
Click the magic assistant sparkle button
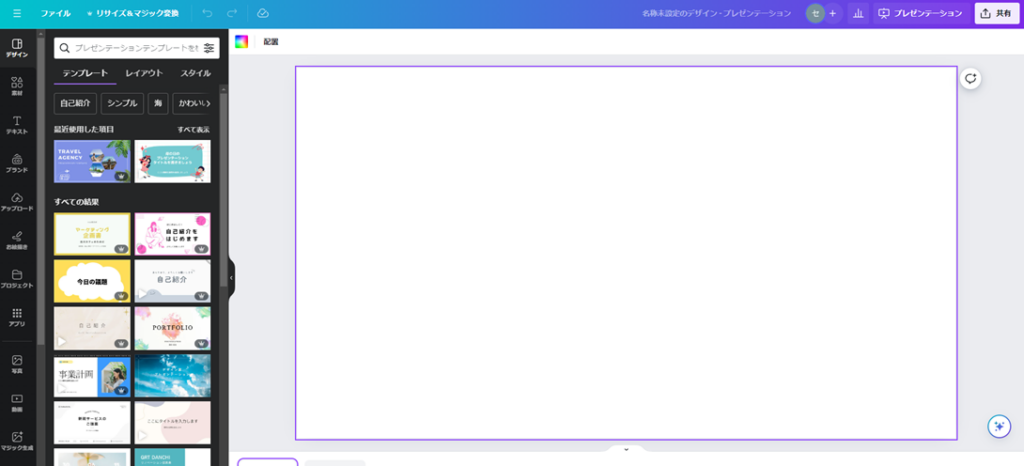coord(998,426)
